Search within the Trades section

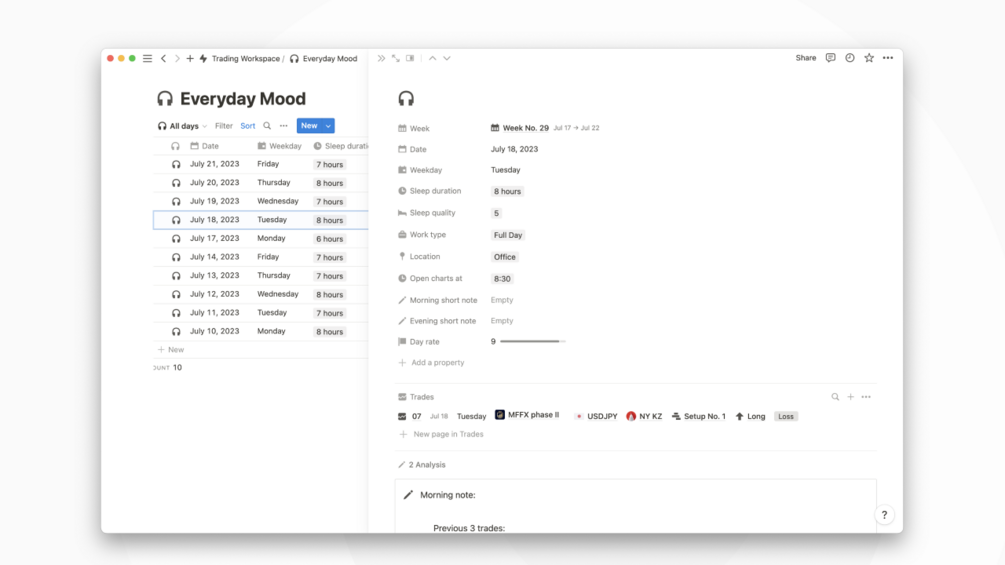835,397
